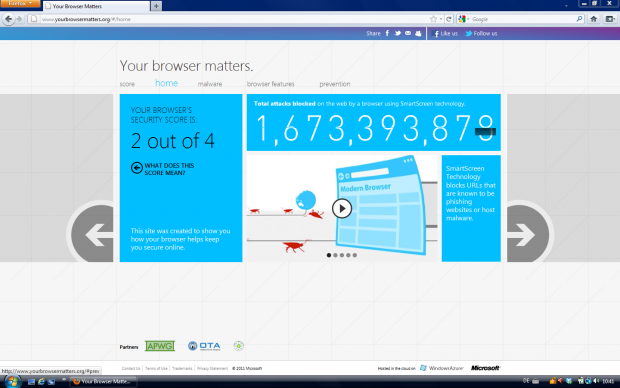Share the site on Twitter
This screenshot has width=620, height=388.
click(397, 33)
